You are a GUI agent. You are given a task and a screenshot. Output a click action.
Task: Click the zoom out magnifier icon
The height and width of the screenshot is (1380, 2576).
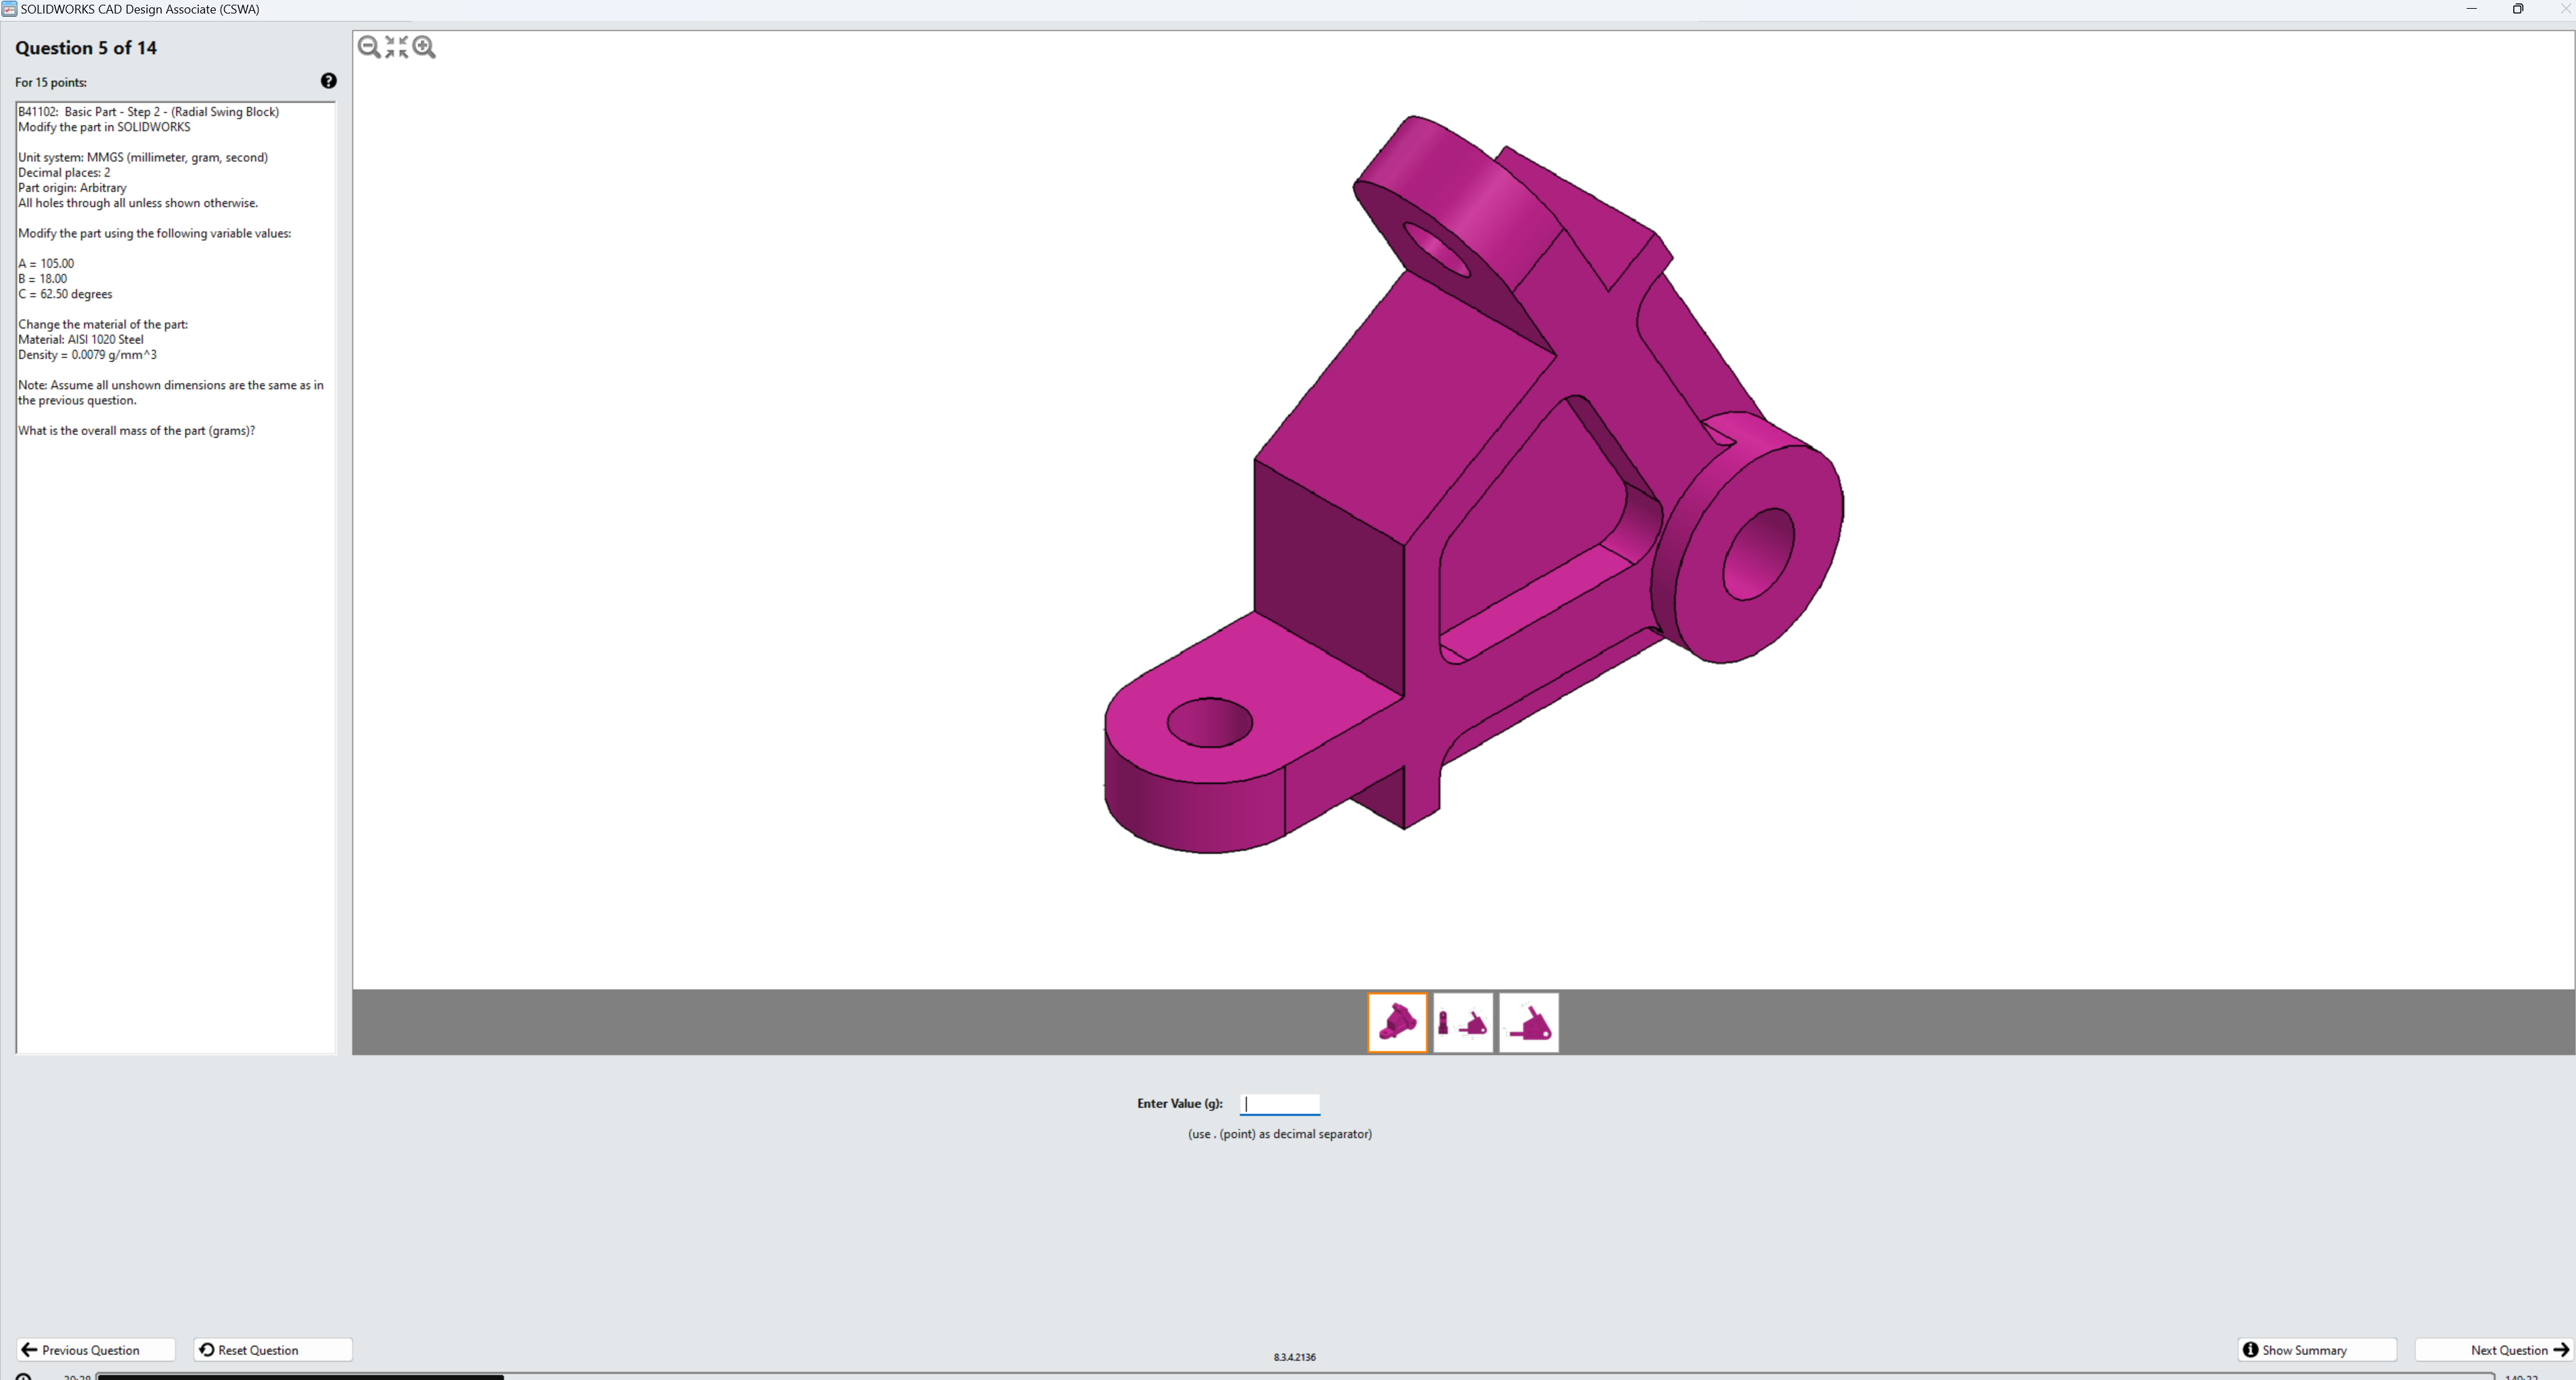pyautogui.click(x=369, y=47)
